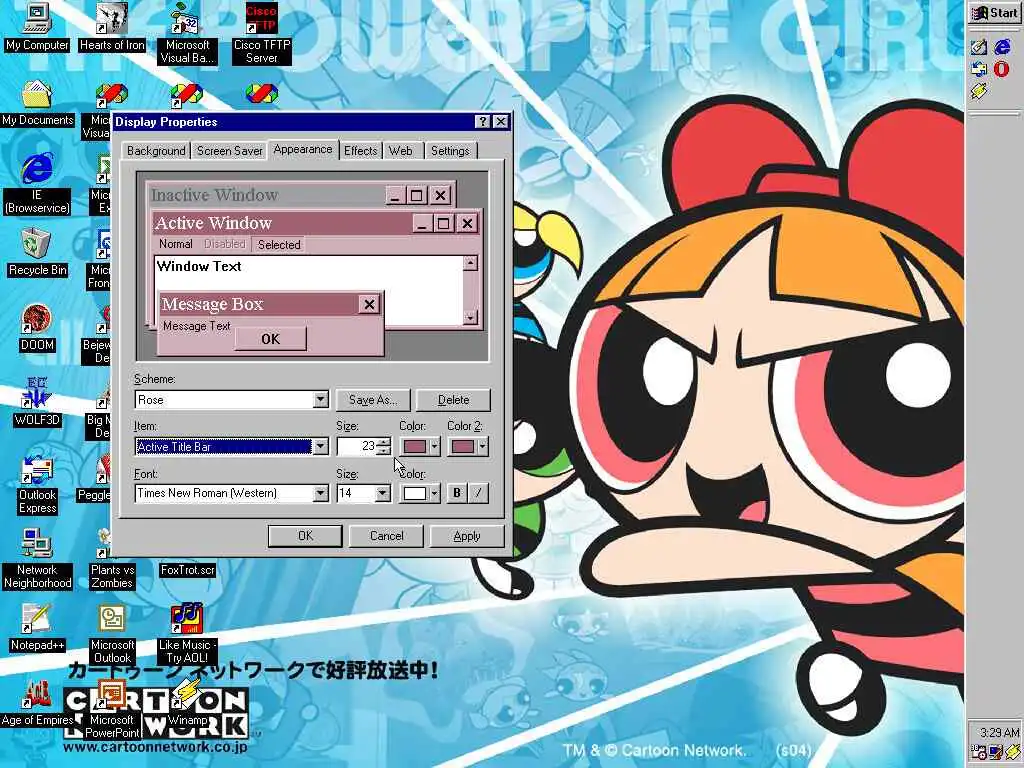Open the Task Scheduler system tray icon
The image size is (1024, 768).
[979, 752]
